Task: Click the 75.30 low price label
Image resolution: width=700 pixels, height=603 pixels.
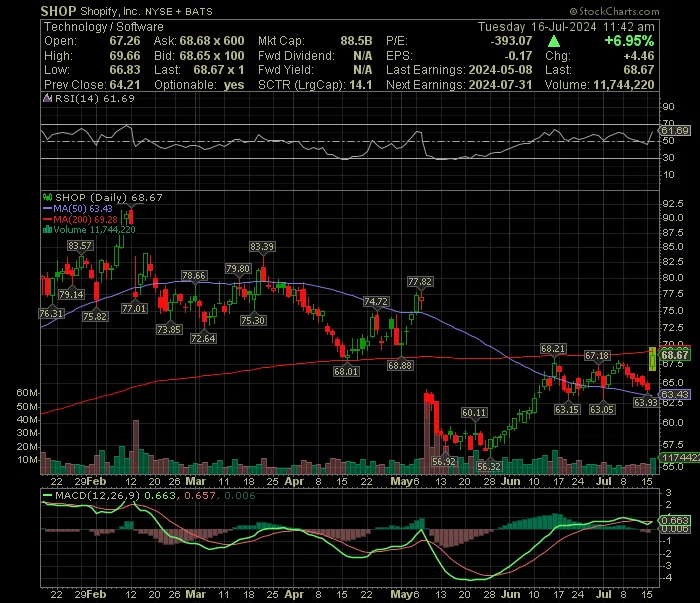Action: (x=253, y=320)
